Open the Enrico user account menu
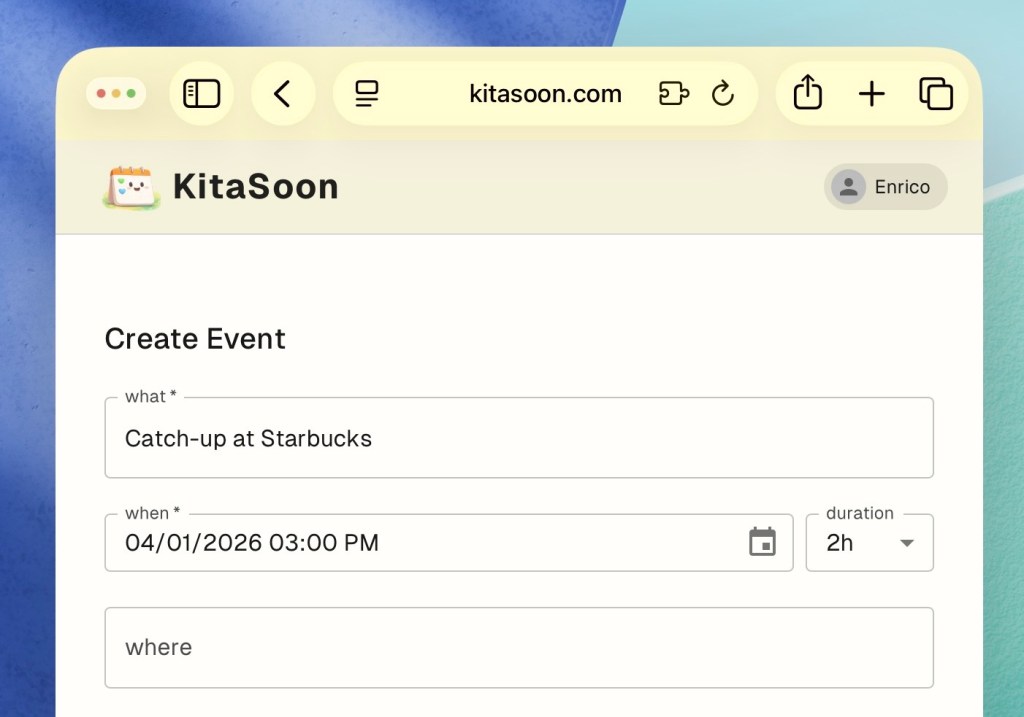The height and width of the screenshot is (717, 1024). 885,187
